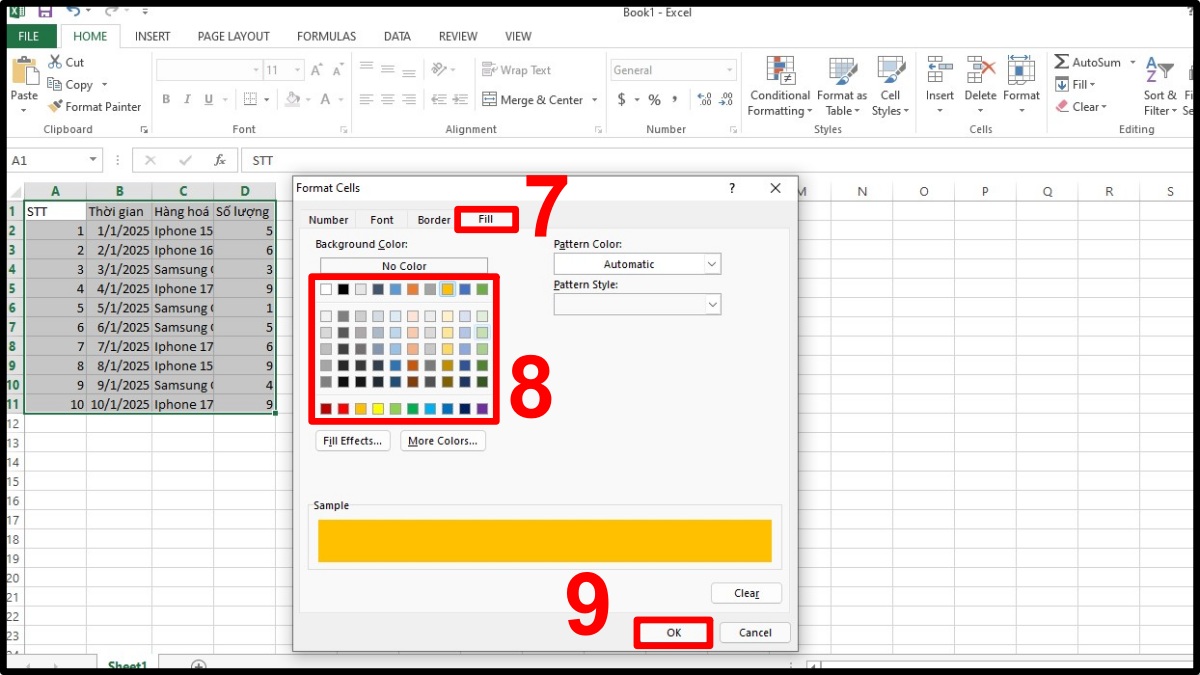Switch to the Font tab in dialog
1200x675 pixels.
tap(382, 220)
